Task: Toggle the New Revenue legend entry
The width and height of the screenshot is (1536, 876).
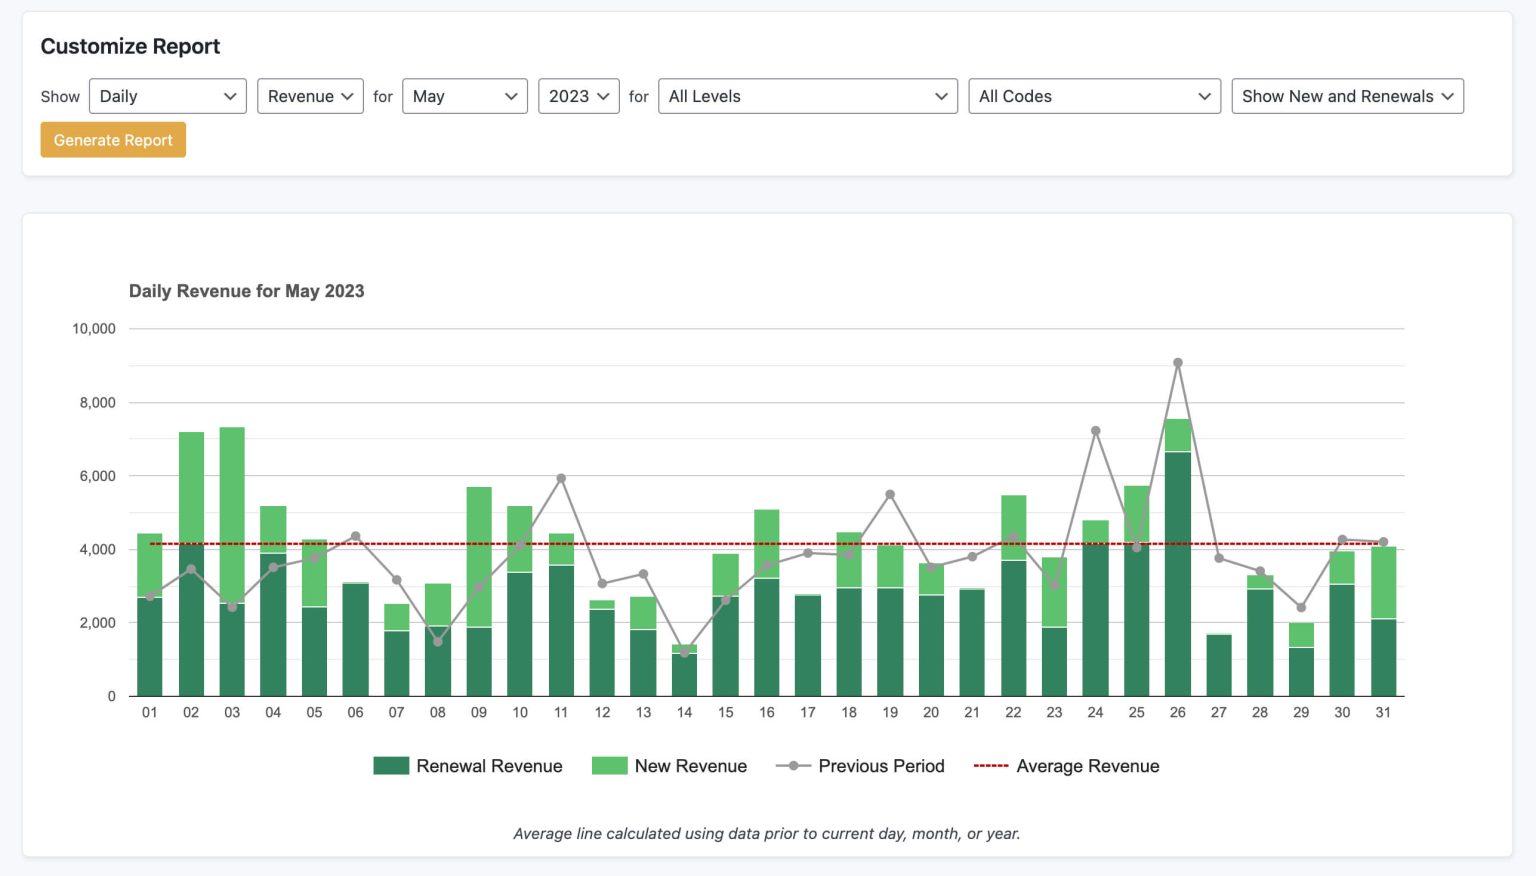Action: (690, 765)
